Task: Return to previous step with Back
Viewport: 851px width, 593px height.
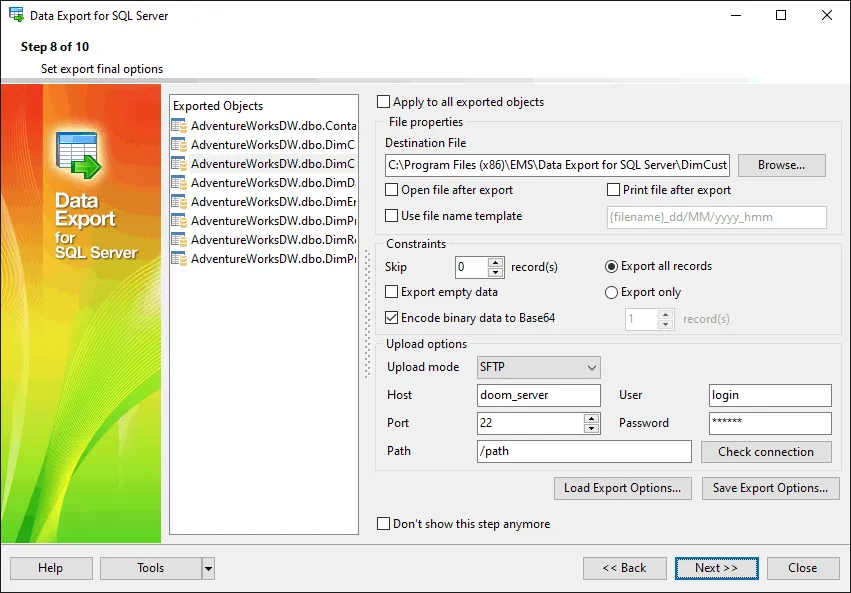Action: pyautogui.click(x=625, y=568)
